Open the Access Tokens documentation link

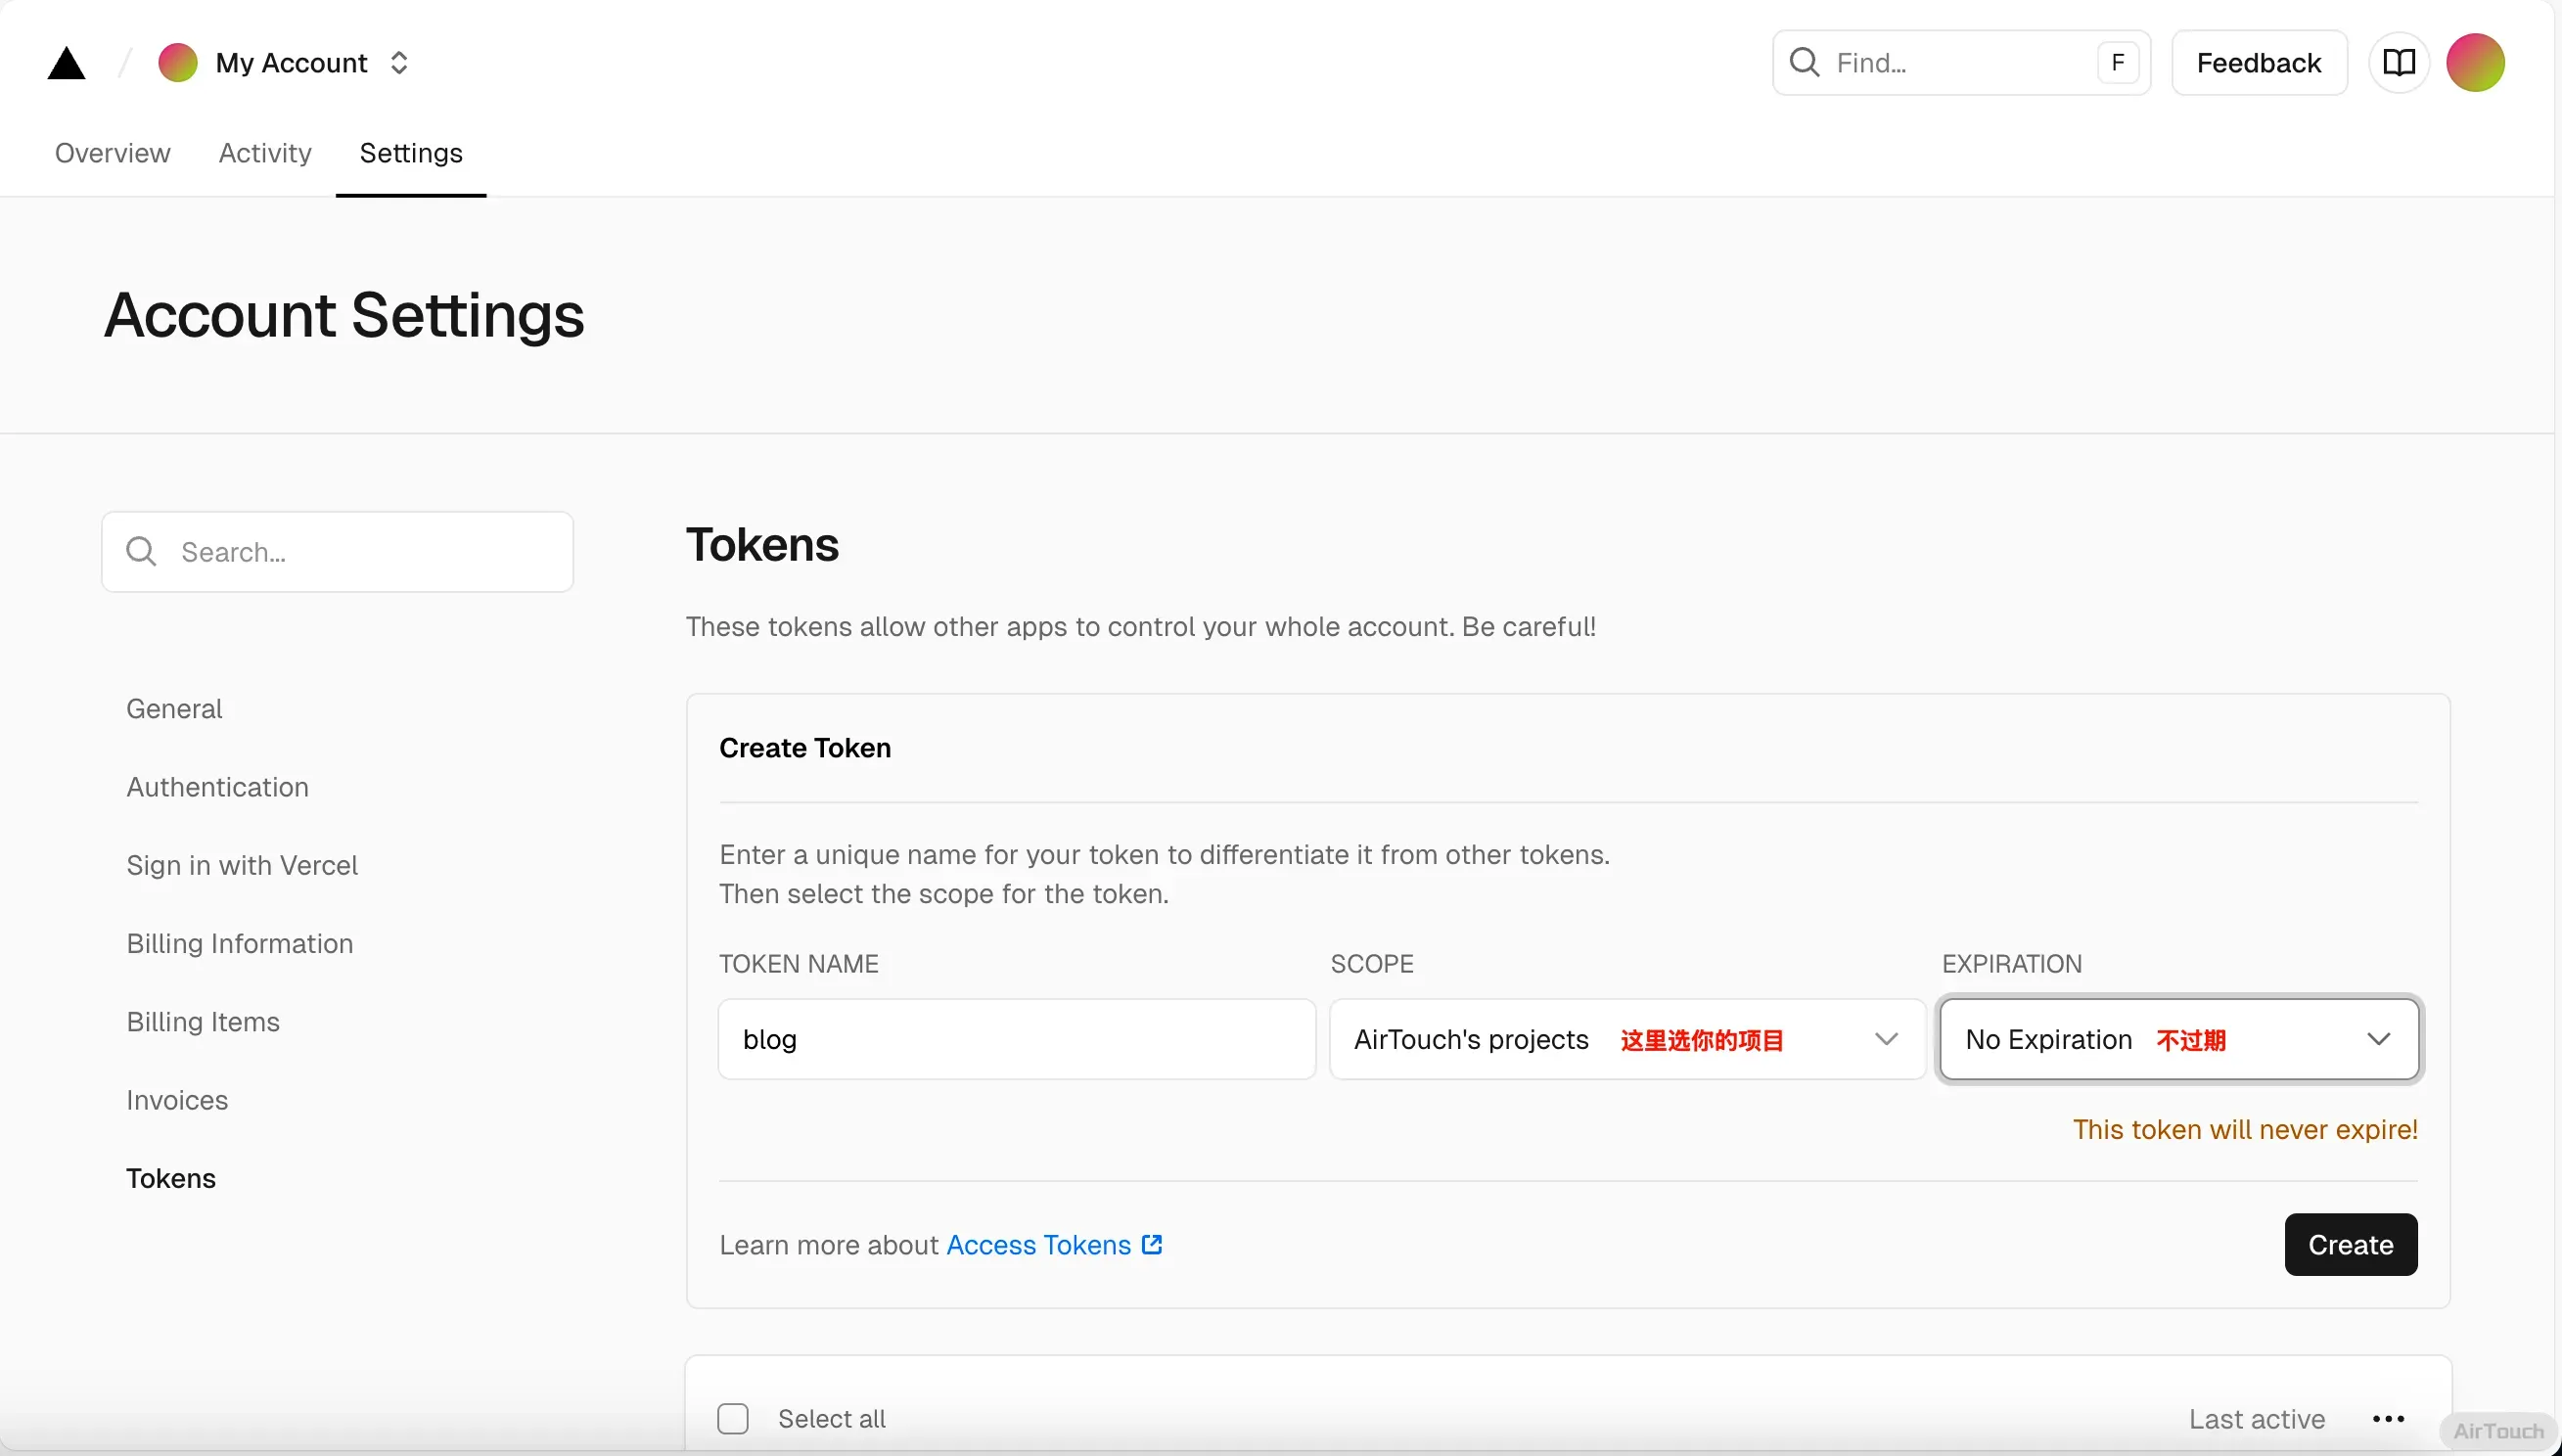pos(1038,1245)
